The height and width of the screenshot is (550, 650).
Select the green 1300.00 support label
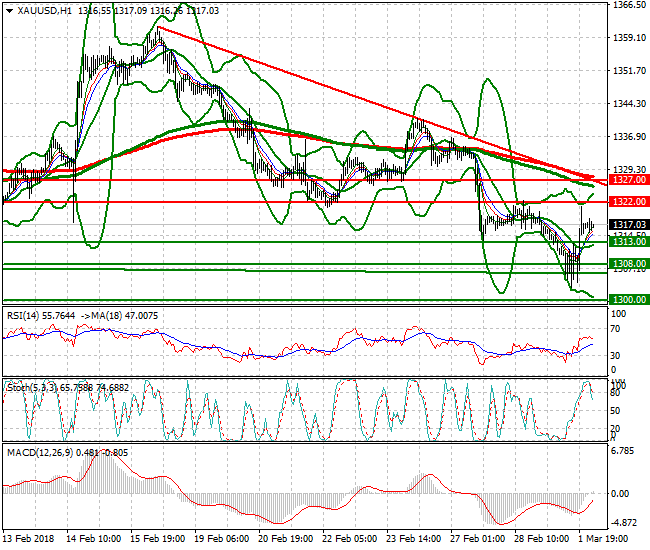629,300
